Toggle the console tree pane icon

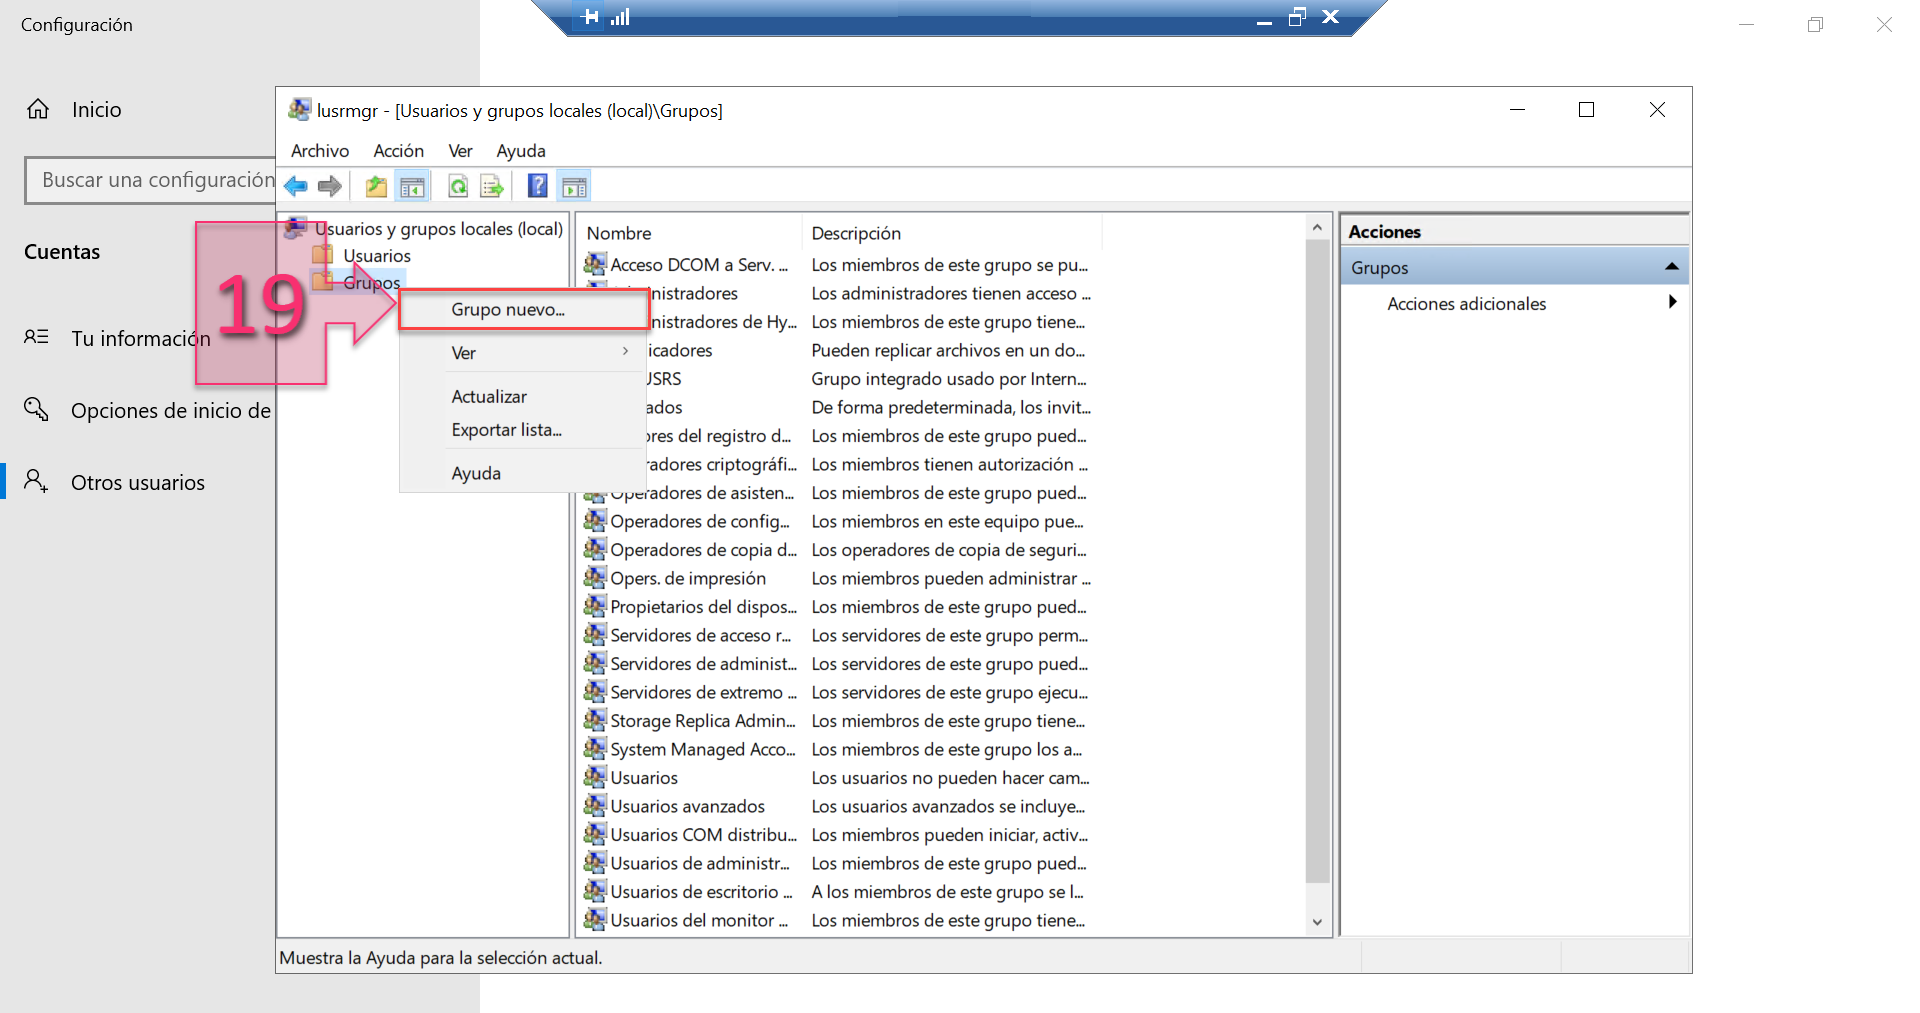pos(412,185)
